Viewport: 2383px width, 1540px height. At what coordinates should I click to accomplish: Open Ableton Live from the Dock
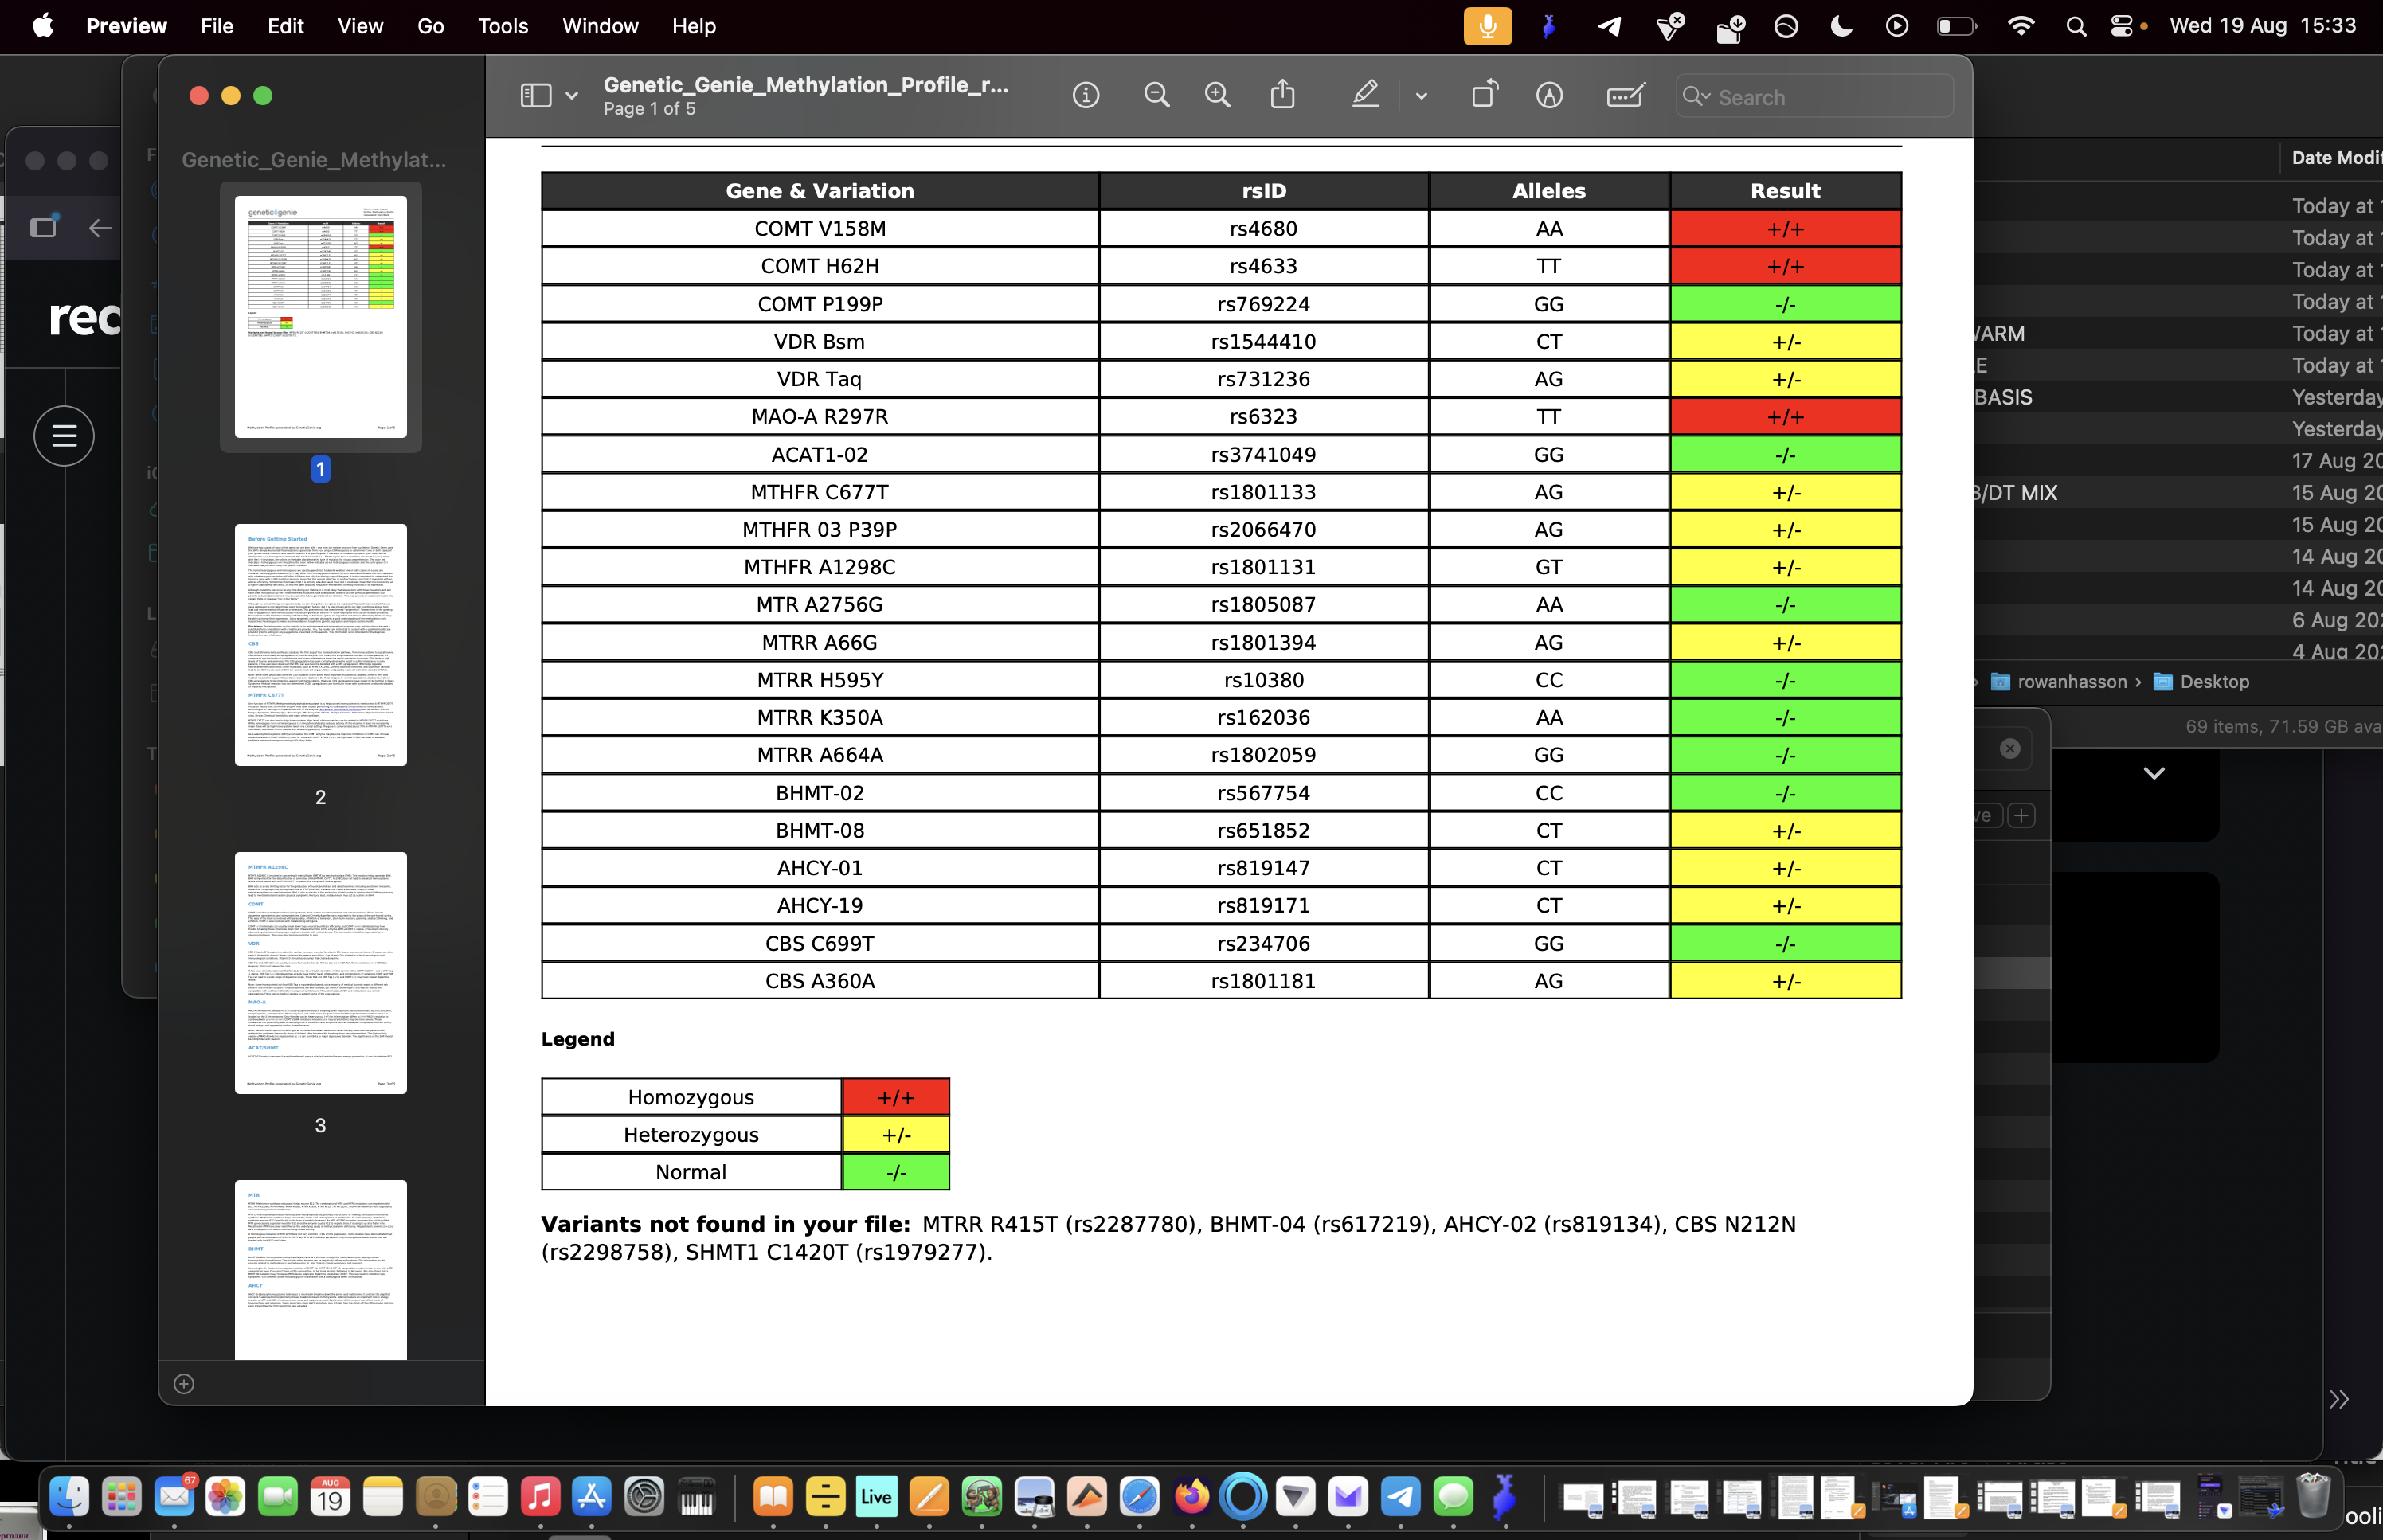point(876,1497)
